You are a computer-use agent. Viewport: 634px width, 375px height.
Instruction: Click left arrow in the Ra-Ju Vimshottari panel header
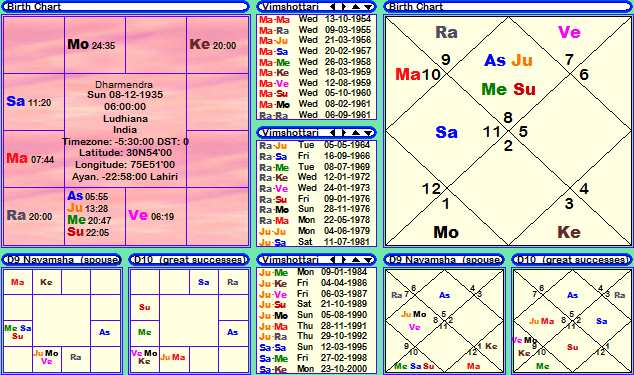point(332,133)
